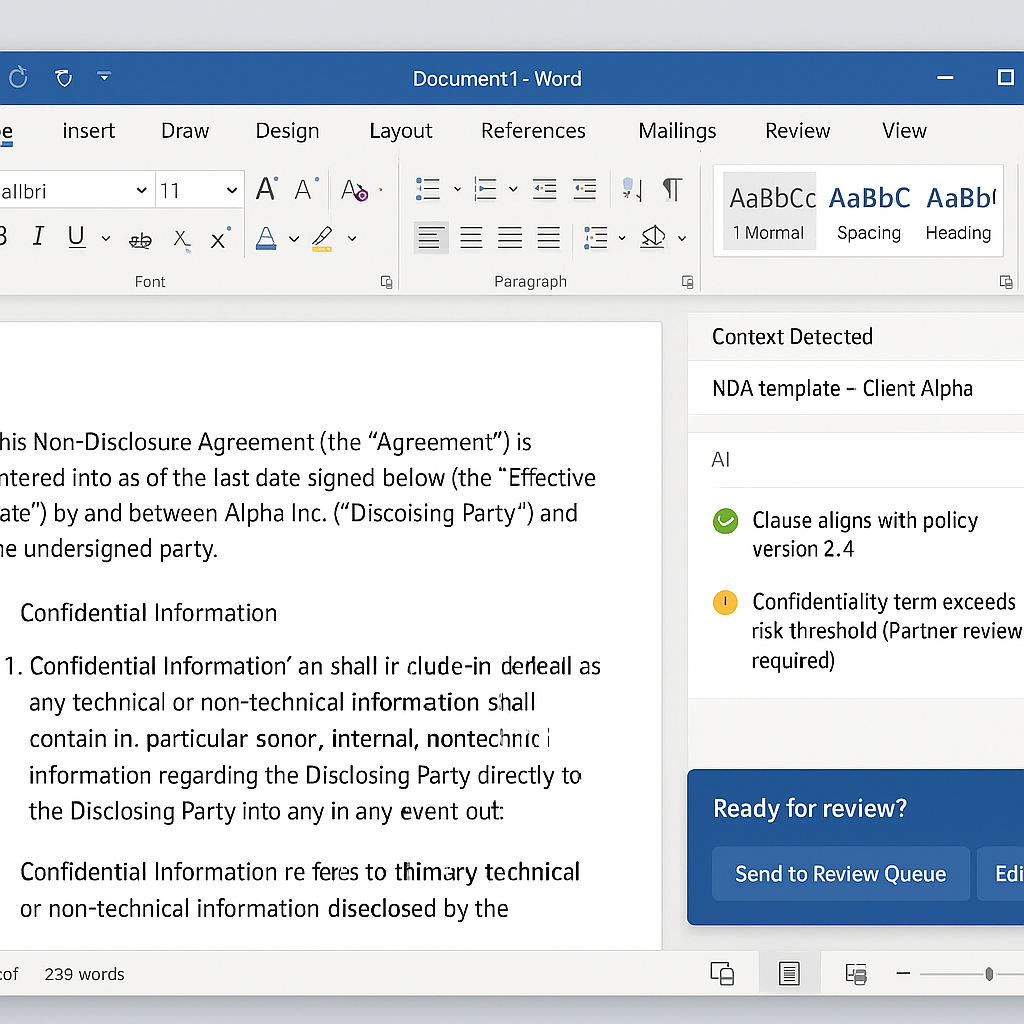The height and width of the screenshot is (1024, 1024).
Task: Toggle paragraph marks pilcrow button
Action: pos(673,189)
